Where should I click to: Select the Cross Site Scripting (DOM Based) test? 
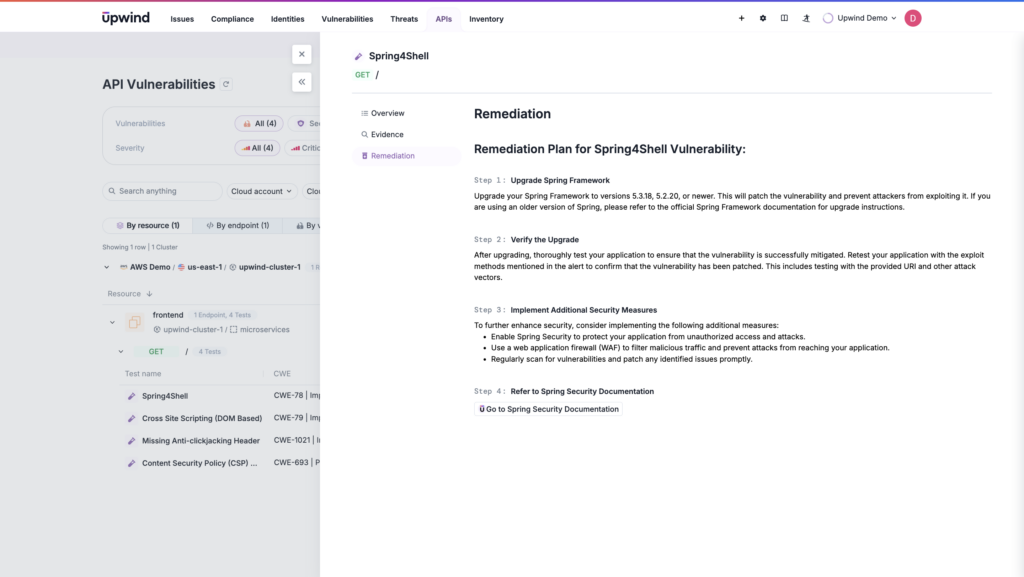pyautogui.click(x=200, y=418)
